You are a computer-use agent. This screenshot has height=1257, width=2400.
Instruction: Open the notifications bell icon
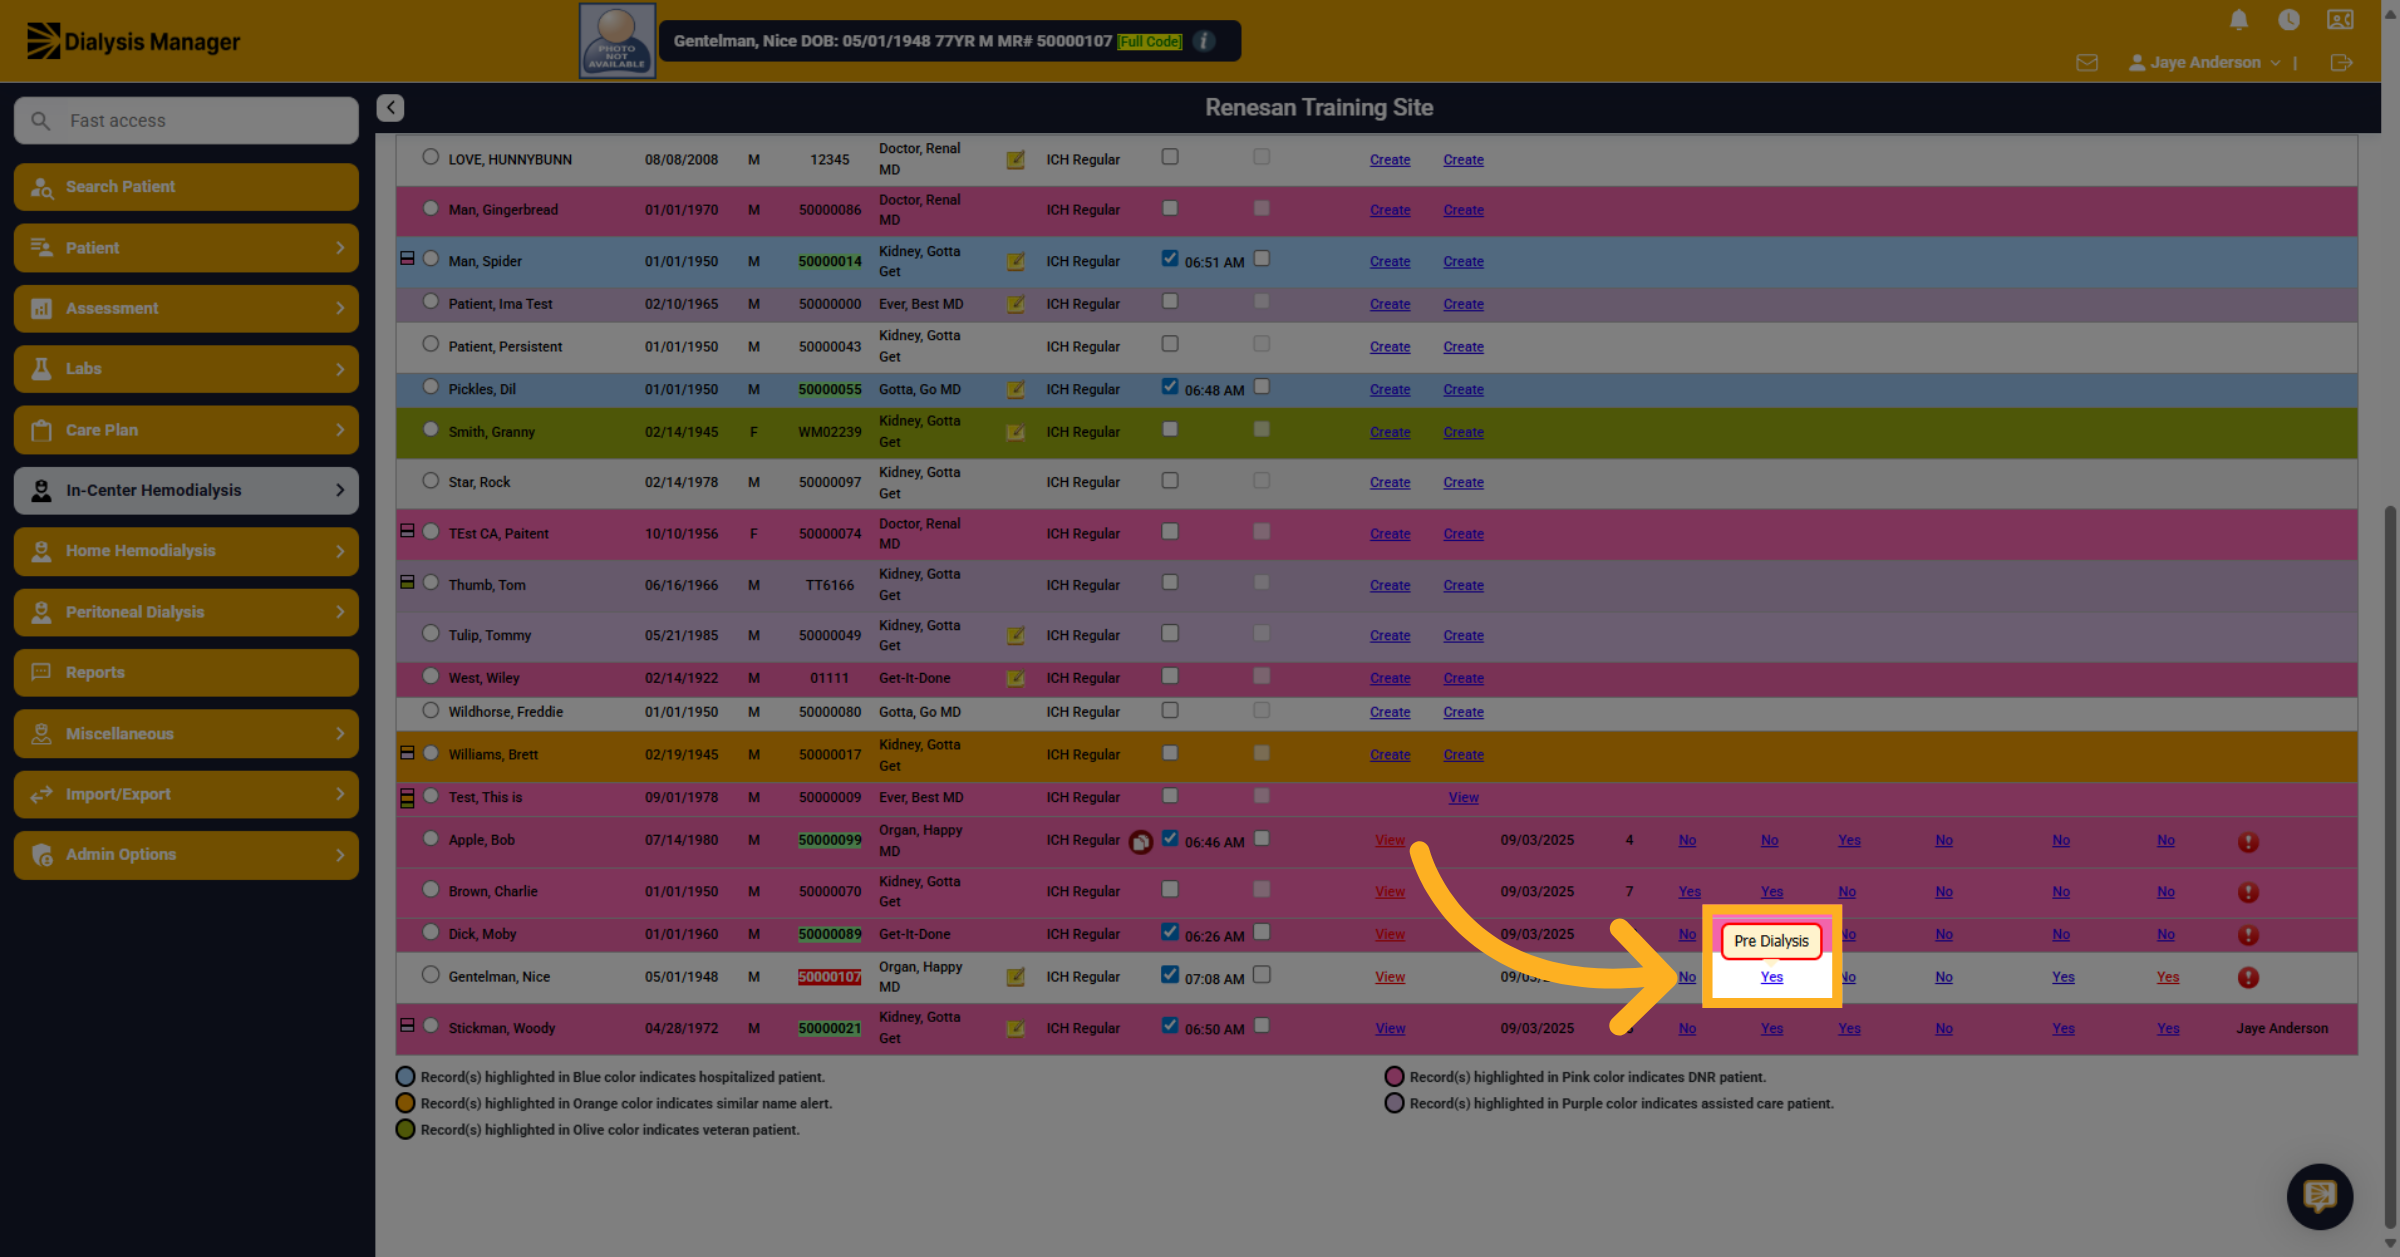[x=2239, y=20]
